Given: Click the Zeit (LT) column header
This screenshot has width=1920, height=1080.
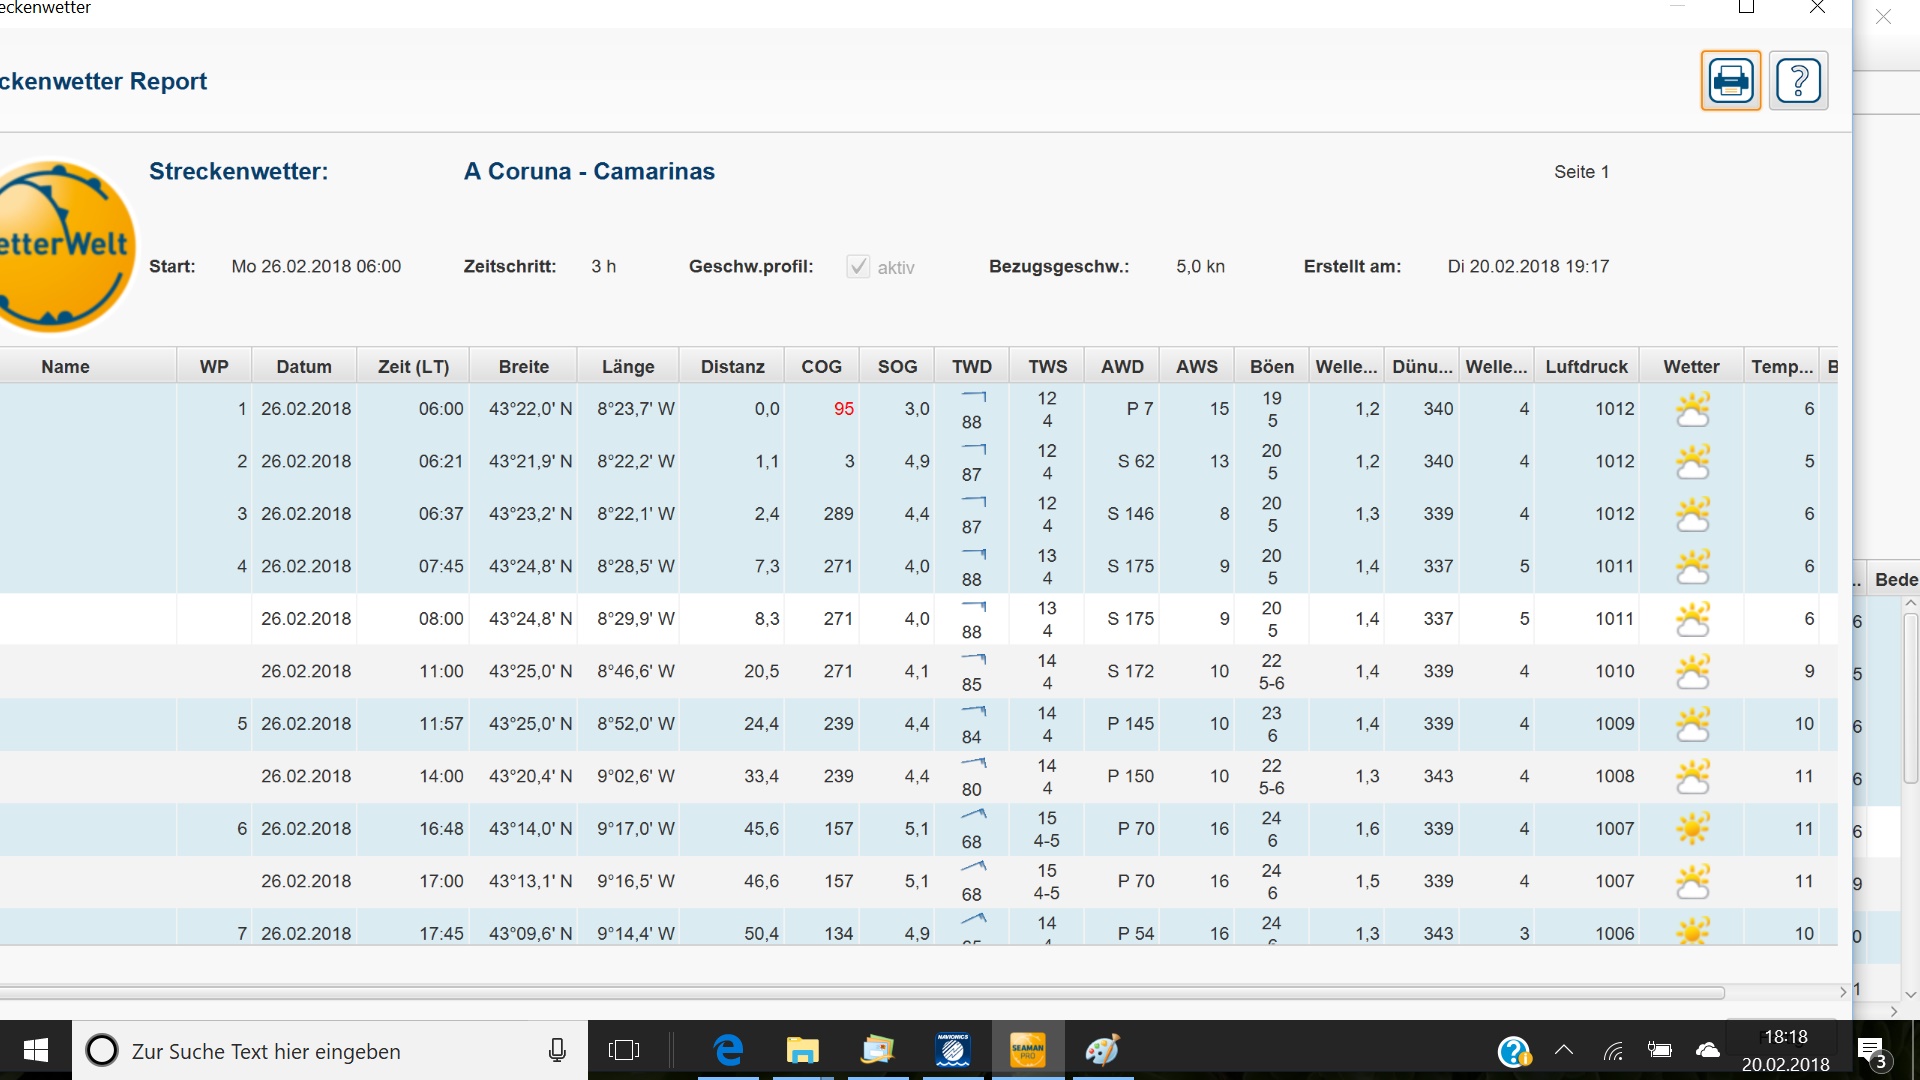Looking at the screenshot, I should pyautogui.click(x=413, y=366).
